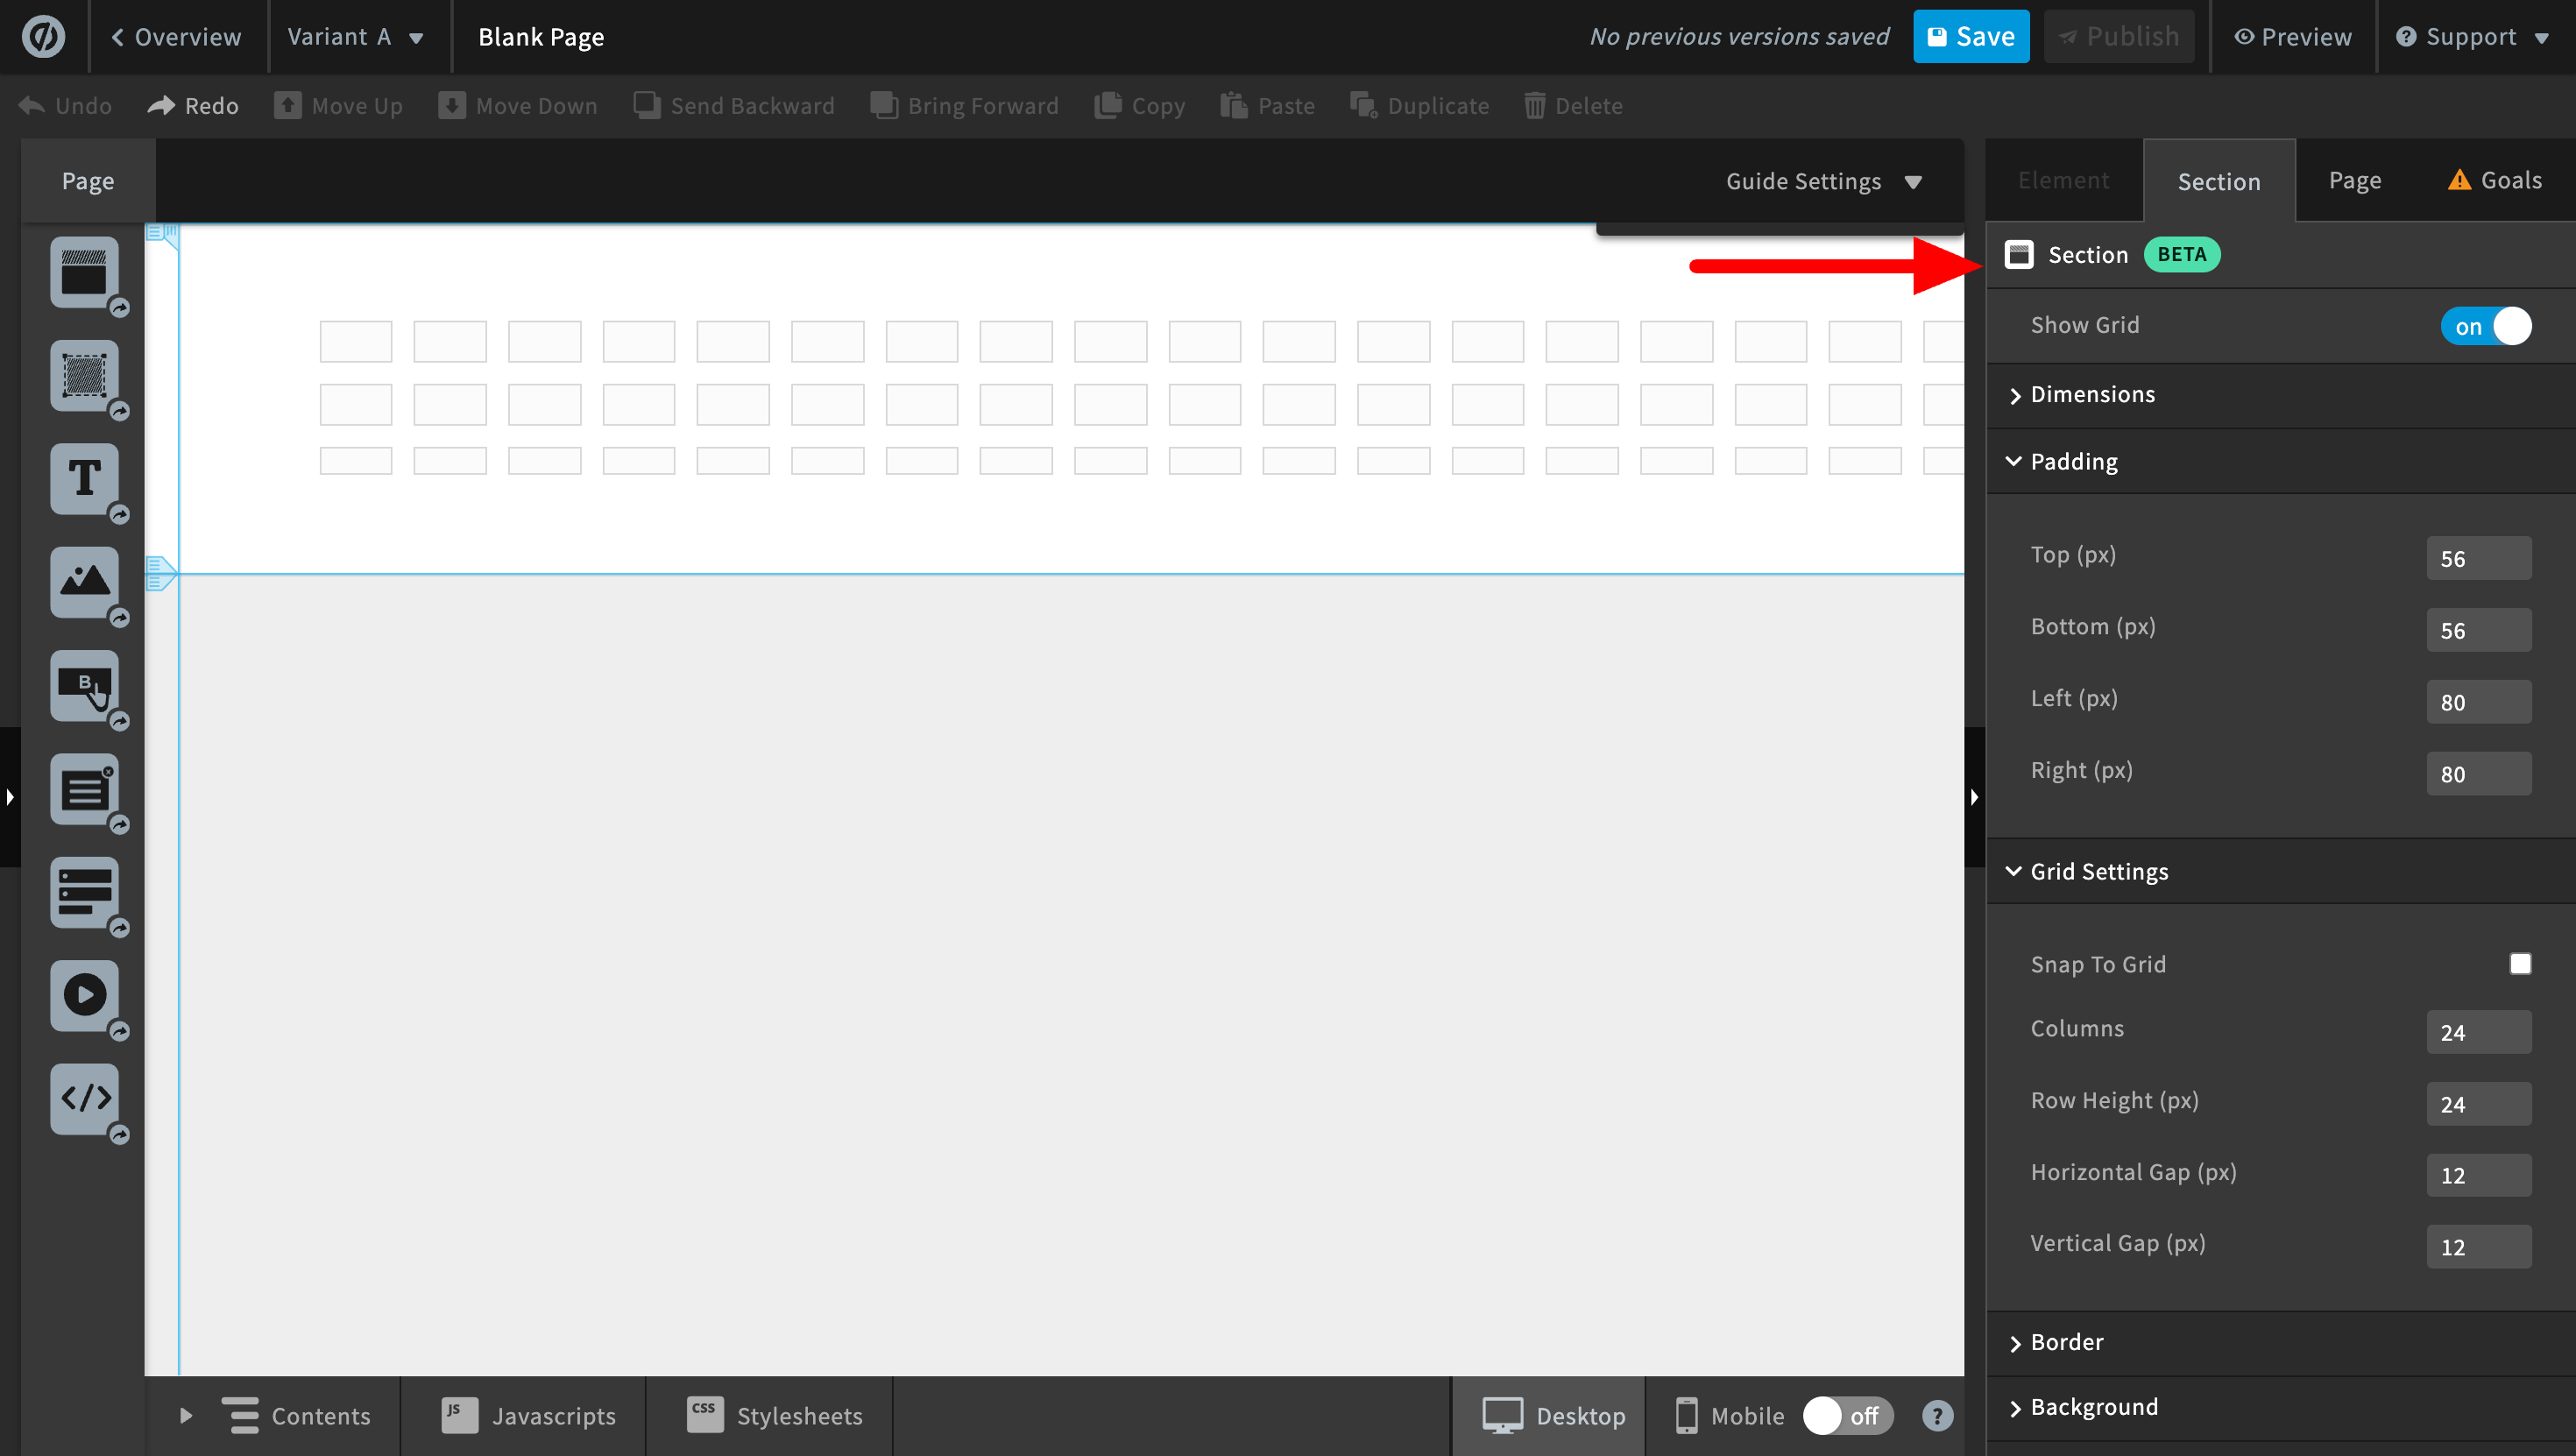The height and width of the screenshot is (1456, 2576).
Task: Select the Box widget icon
Action: pyautogui.click(x=84, y=376)
